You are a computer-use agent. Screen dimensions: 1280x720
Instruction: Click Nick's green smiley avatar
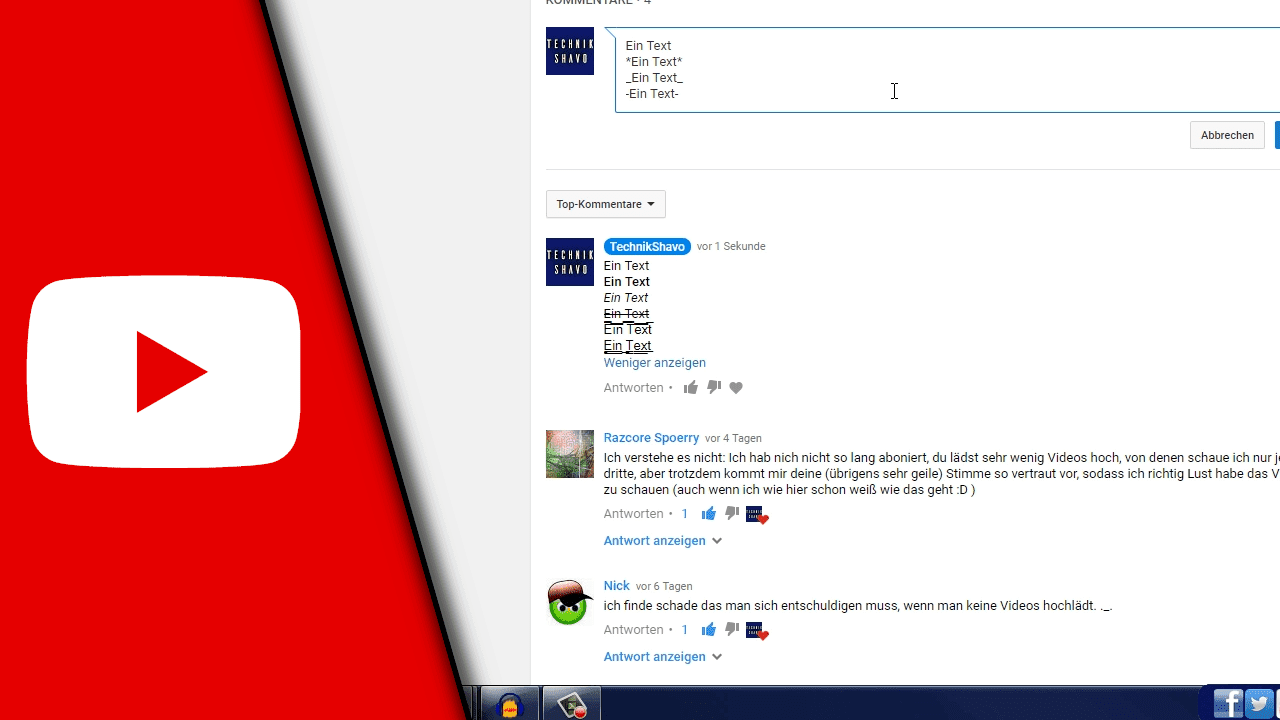570,602
